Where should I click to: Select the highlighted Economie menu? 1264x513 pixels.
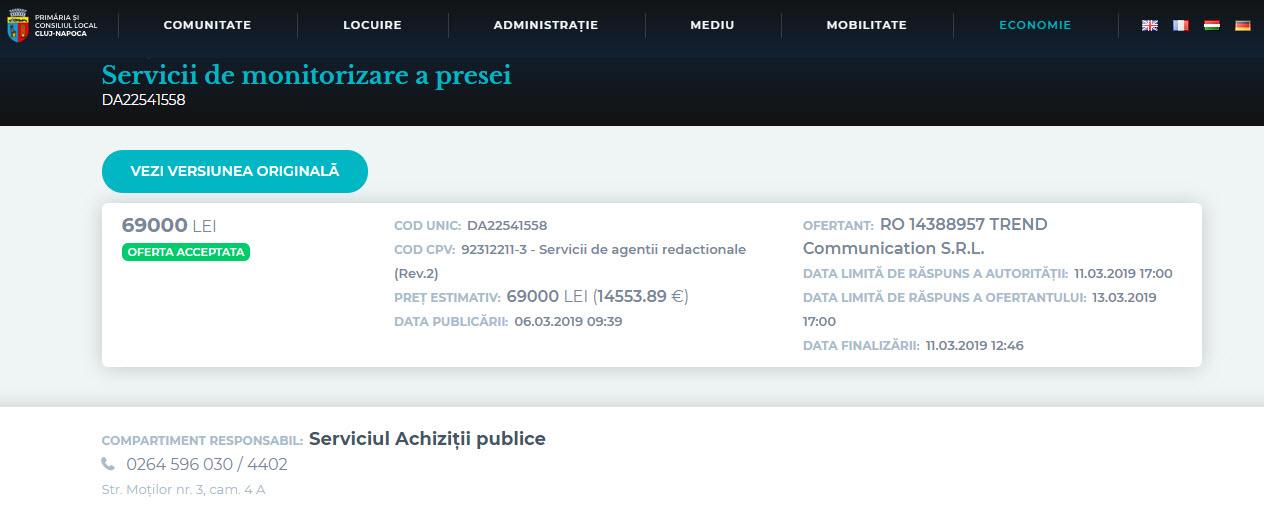[1035, 25]
